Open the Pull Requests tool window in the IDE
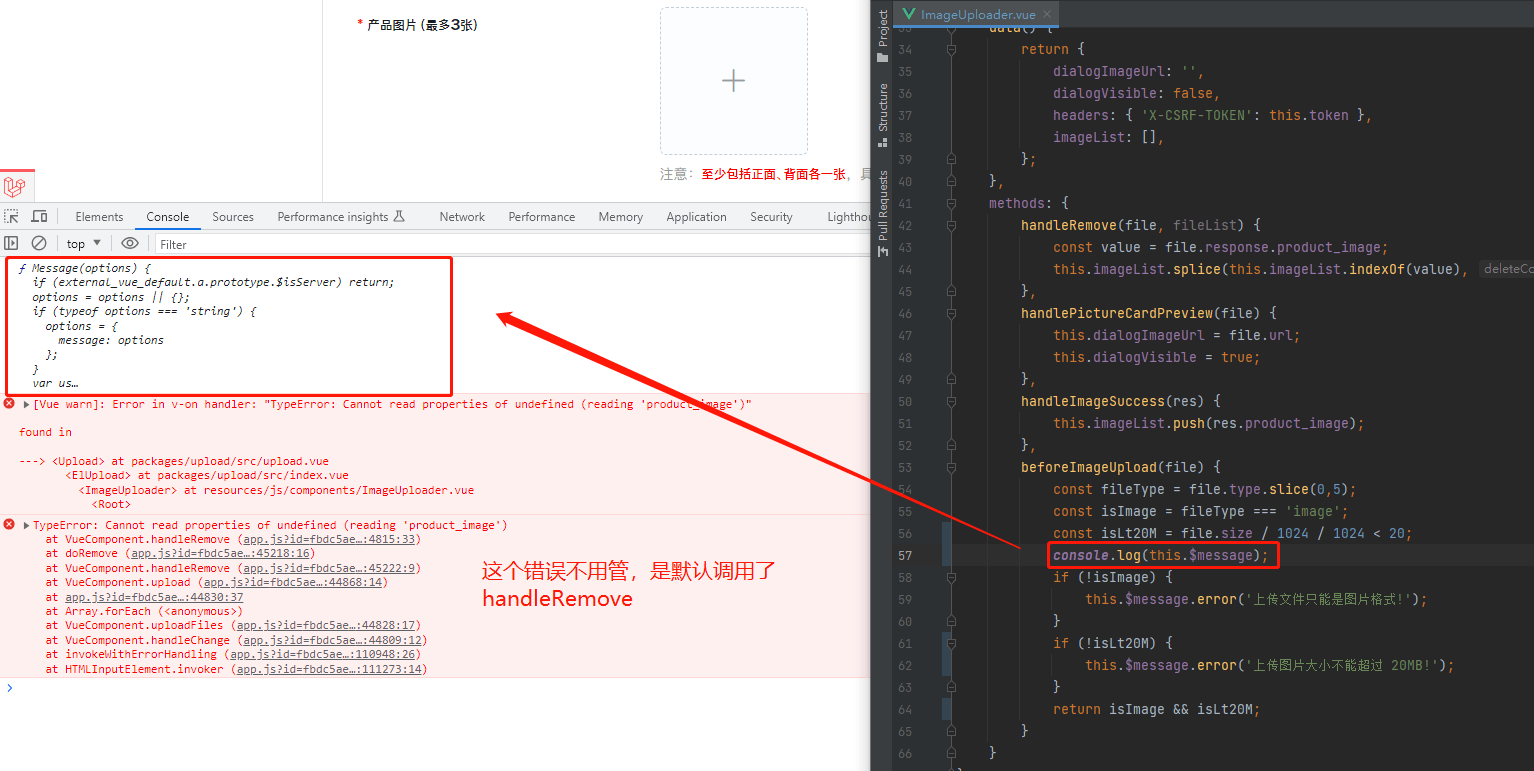This screenshot has height=771, width=1534. pos(883,214)
